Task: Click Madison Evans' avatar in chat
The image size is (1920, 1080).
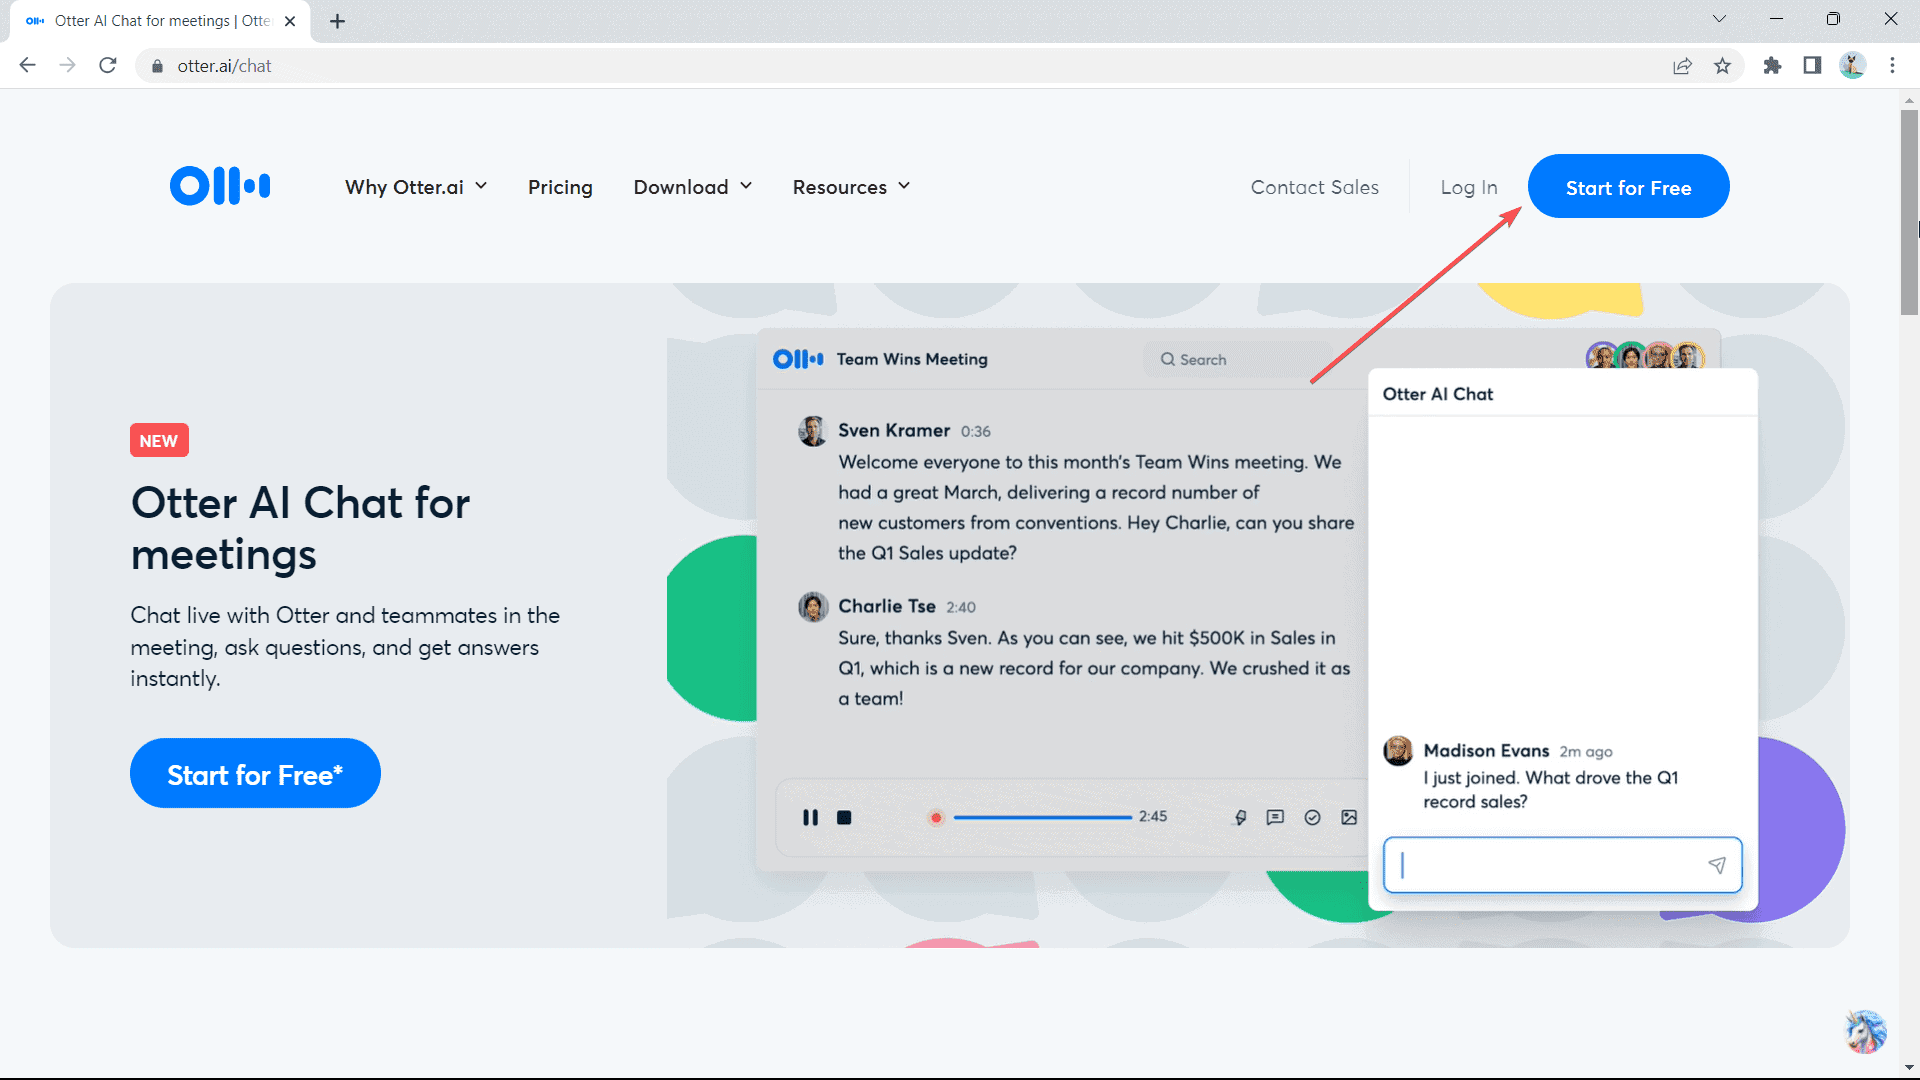Action: click(x=1398, y=750)
